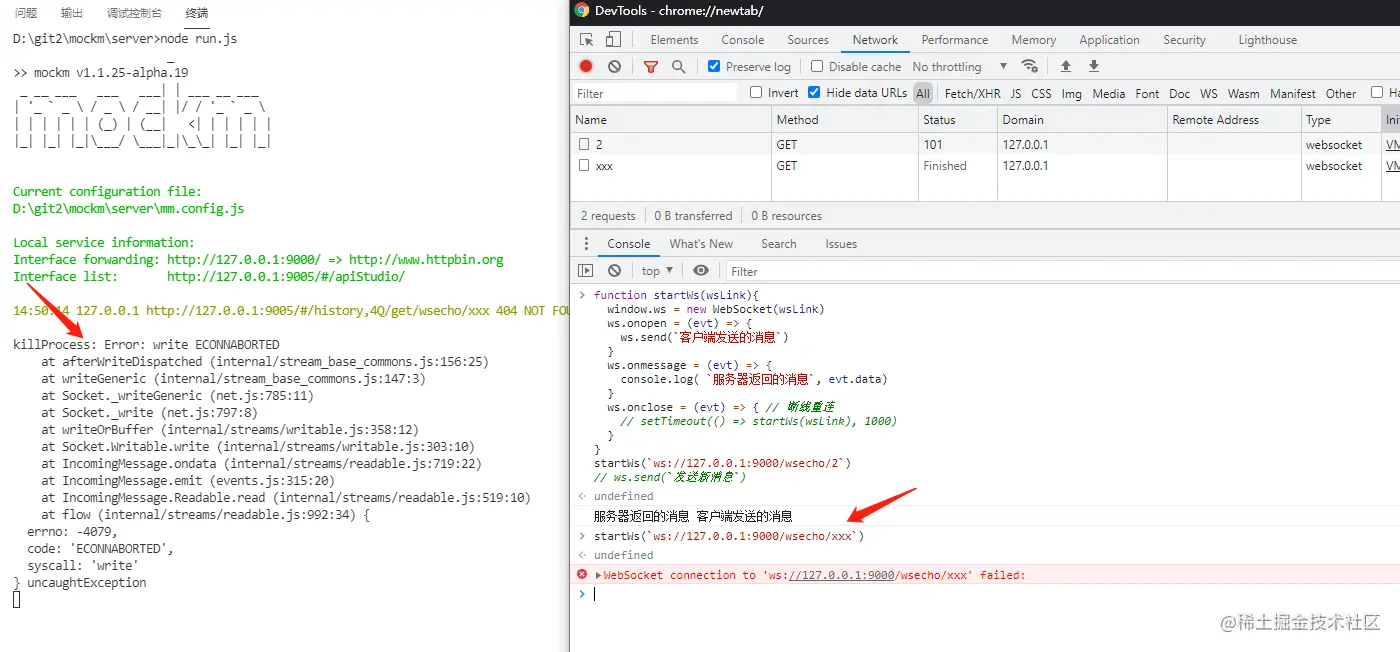Image resolution: width=1400 pixels, height=652 pixels.
Task: Toggle the device toolbar icon
Action: 613,40
